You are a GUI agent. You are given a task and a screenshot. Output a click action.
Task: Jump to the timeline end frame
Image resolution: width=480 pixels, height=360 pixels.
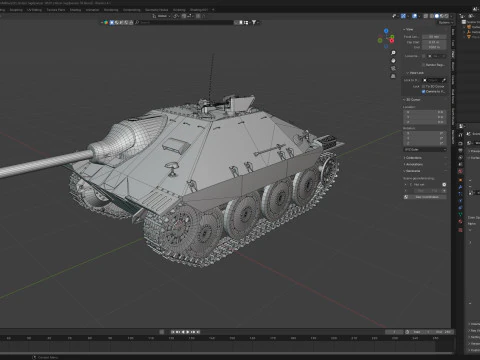point(198,332)
